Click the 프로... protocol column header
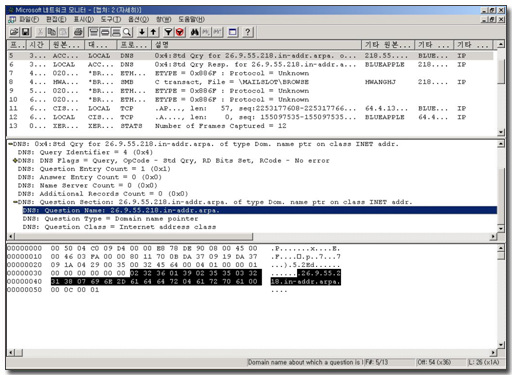Viewport: 512px width, 375px height. click(x=134, y=45)
